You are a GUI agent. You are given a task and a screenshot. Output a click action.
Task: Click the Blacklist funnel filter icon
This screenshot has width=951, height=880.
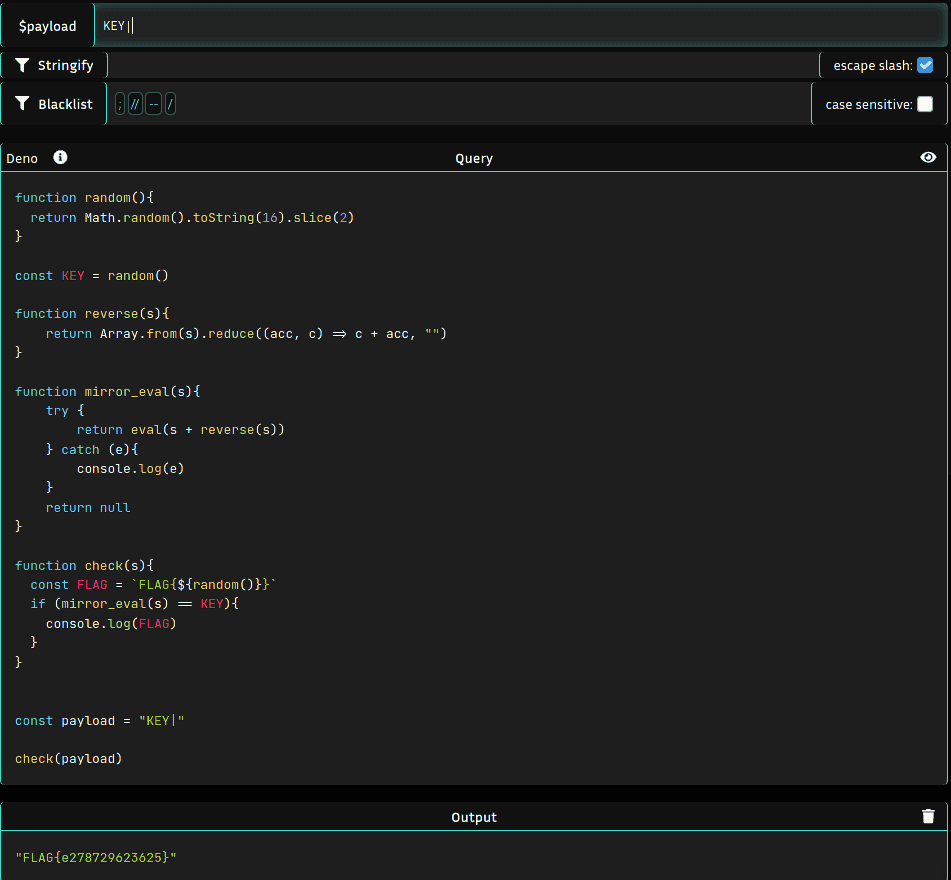(23, 103)
